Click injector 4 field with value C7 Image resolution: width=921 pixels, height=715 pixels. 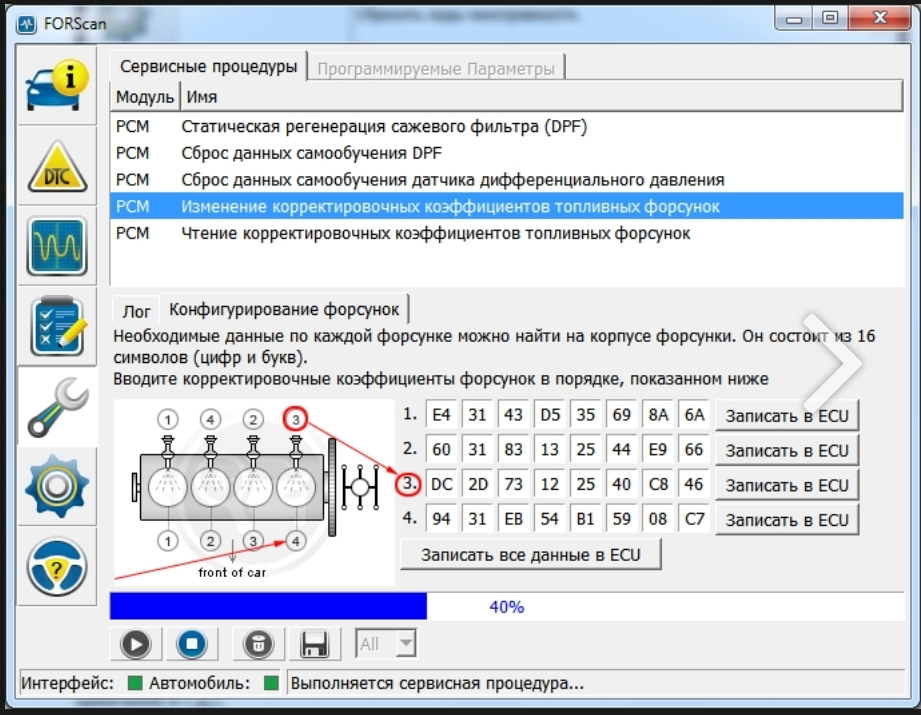[x=694, y=519]
